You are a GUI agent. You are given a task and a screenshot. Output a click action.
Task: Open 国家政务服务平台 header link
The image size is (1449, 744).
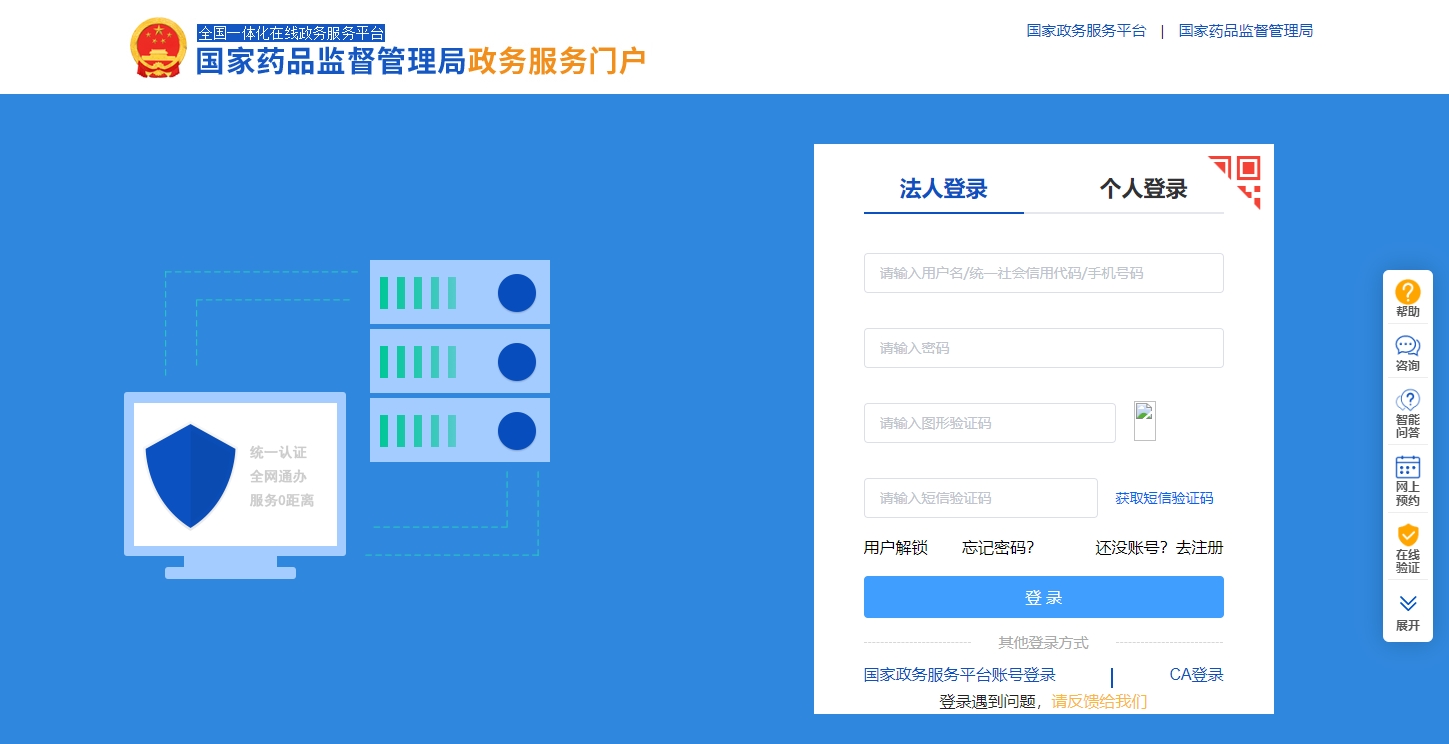[x=1086, y=31]
